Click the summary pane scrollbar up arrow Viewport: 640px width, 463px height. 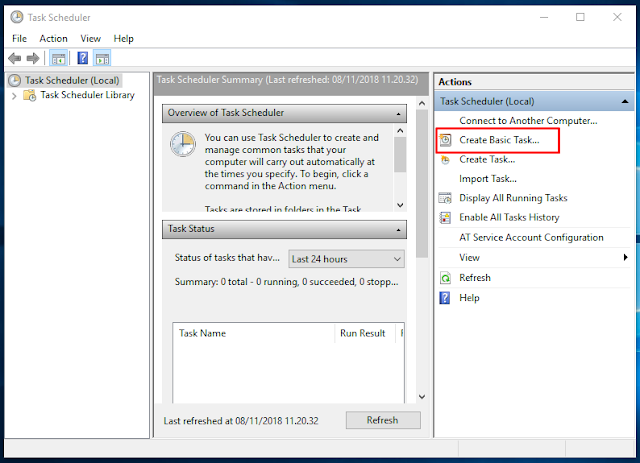422,103
